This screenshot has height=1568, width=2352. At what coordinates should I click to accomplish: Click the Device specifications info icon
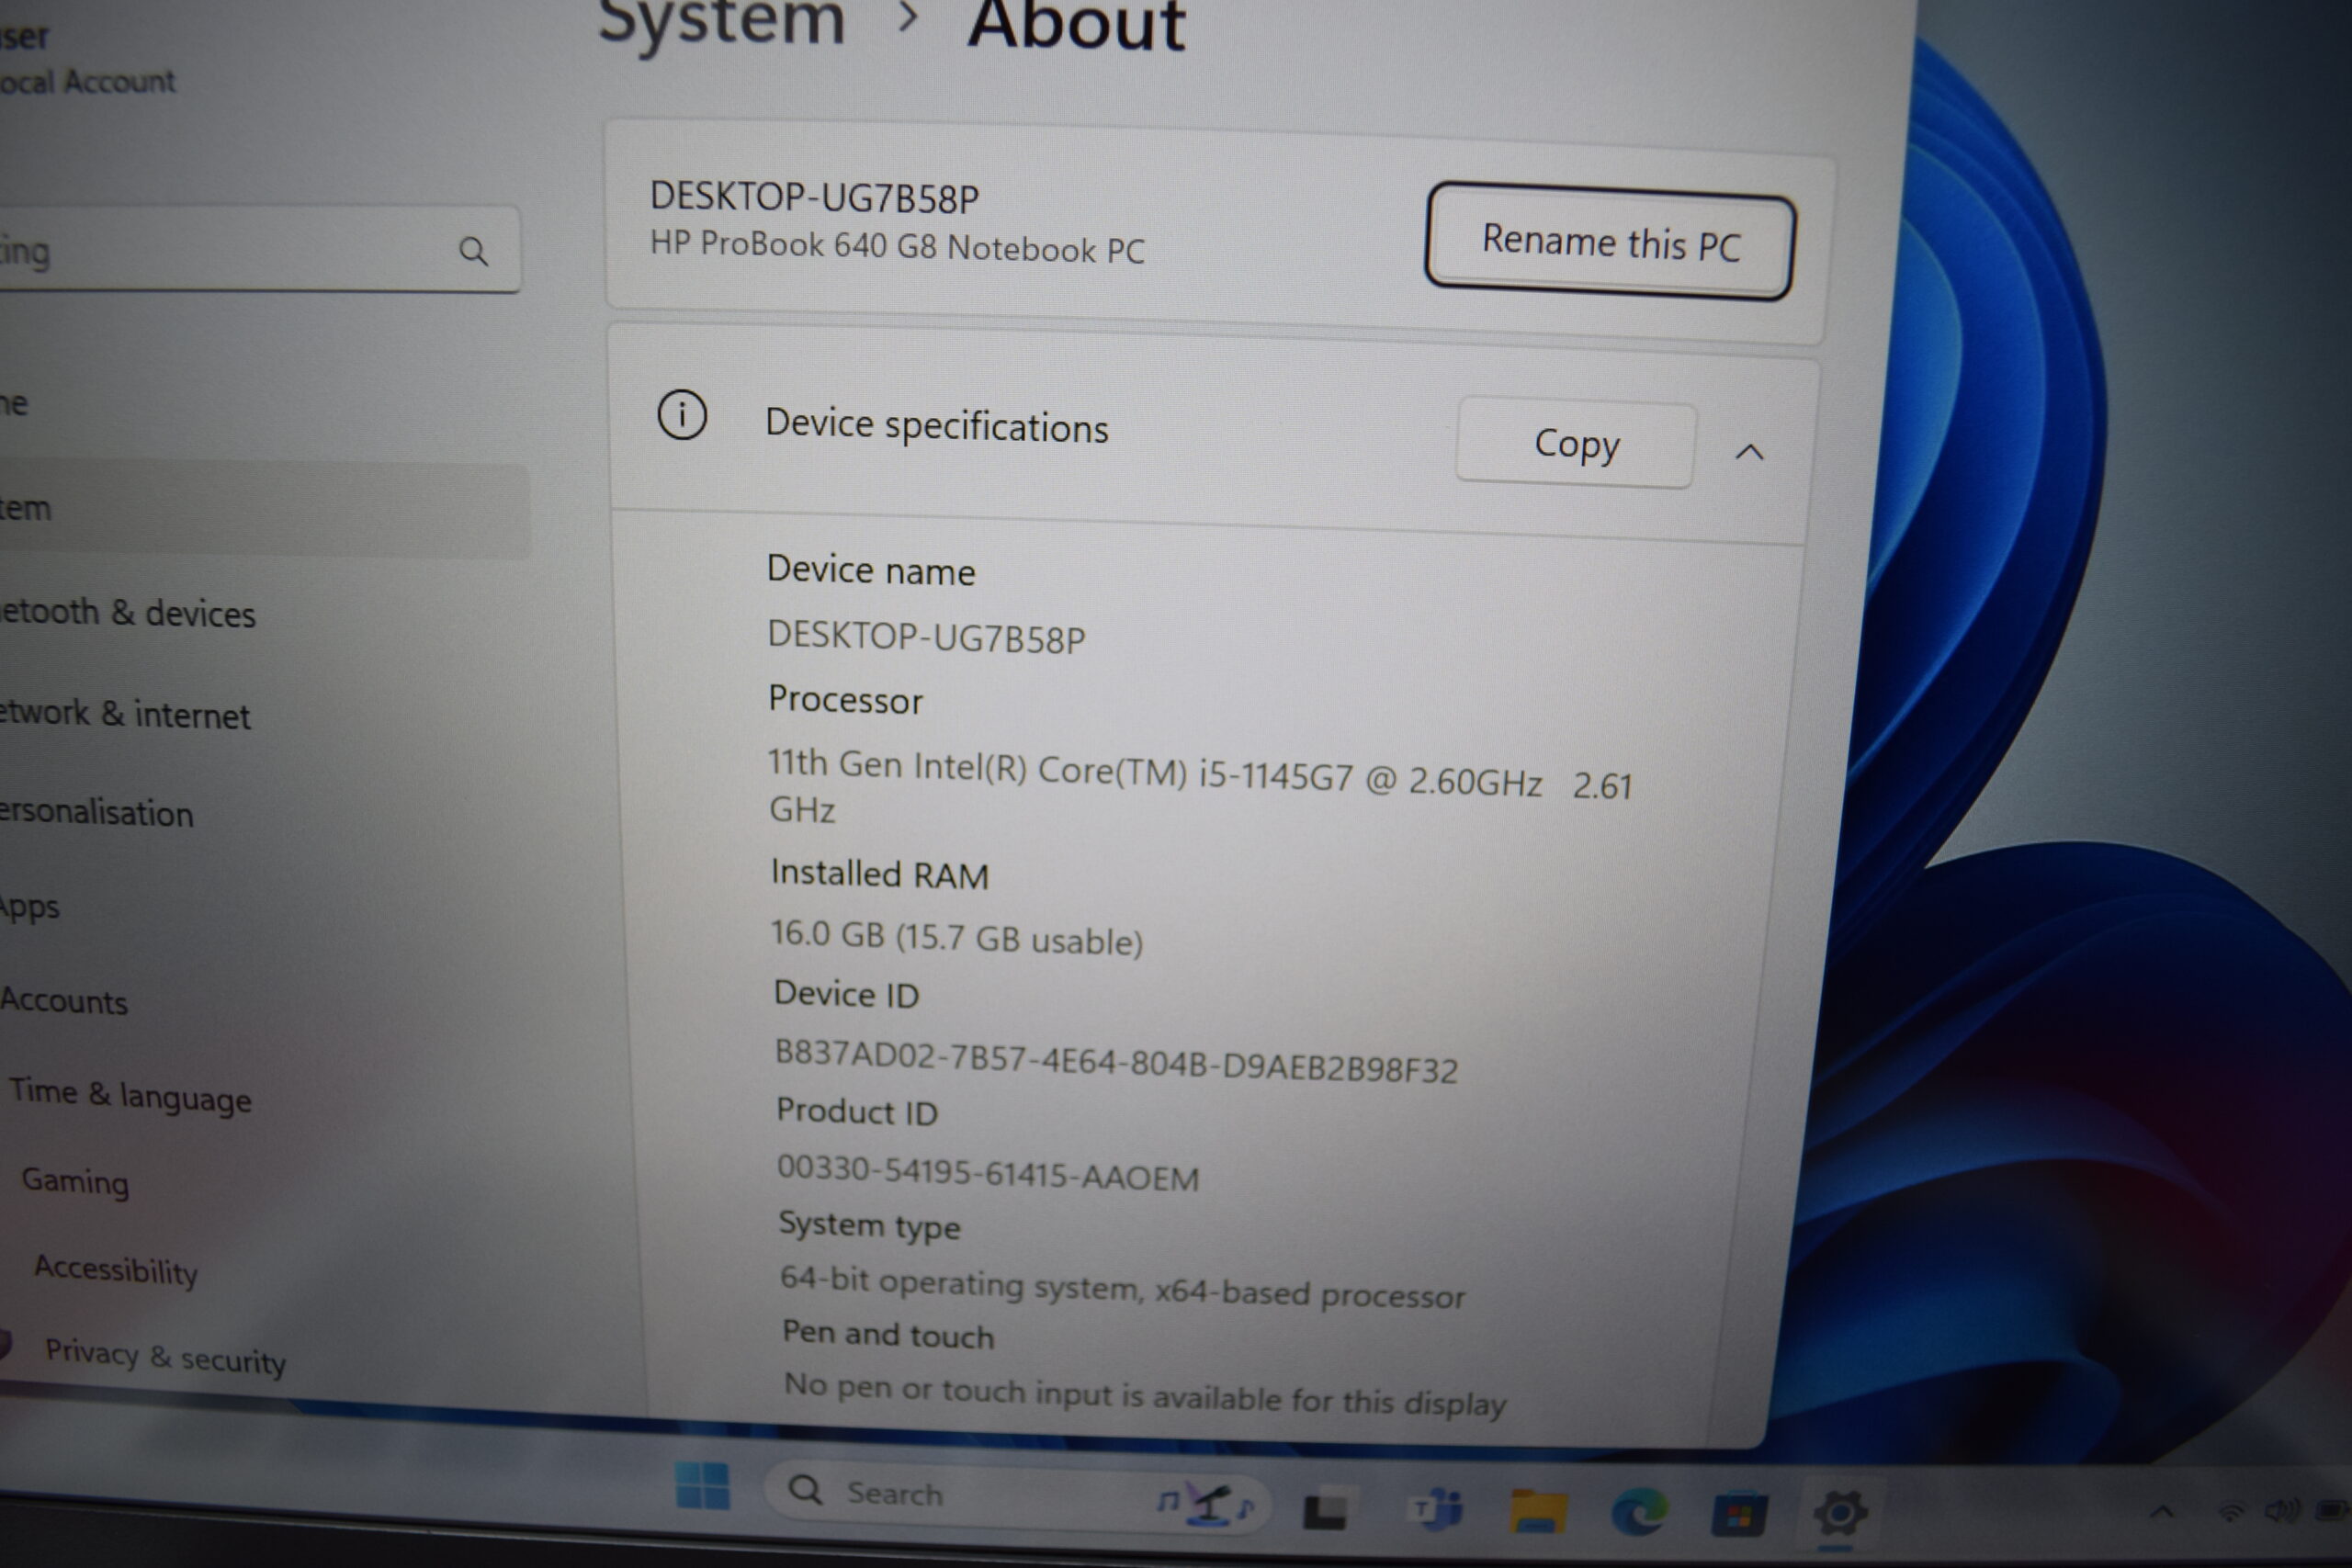[x=682, y=414]
